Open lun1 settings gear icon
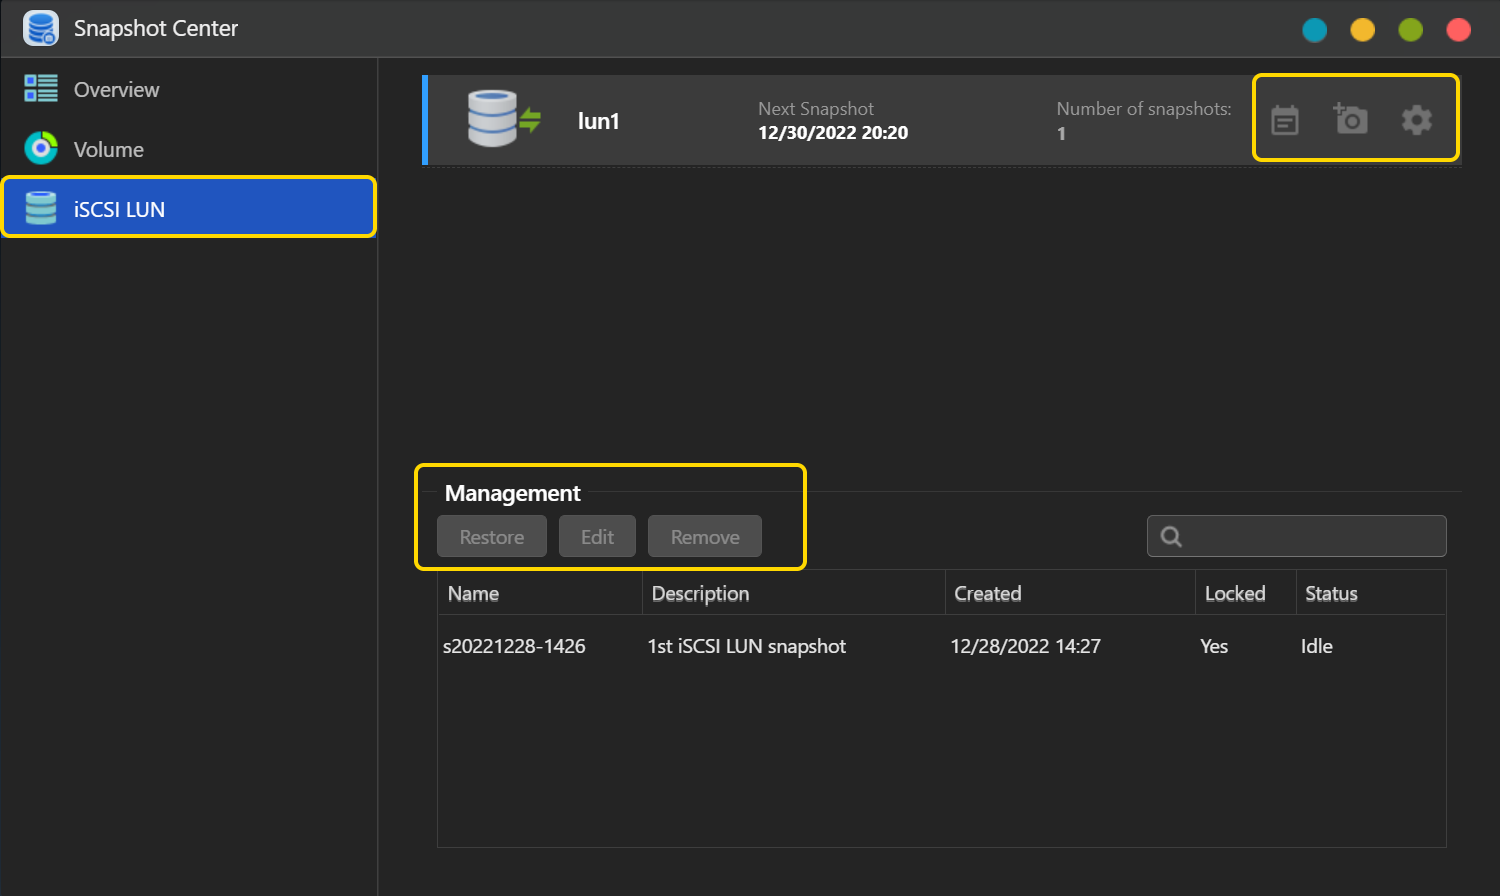The height and width of the screenshot is (896, 1500). pyautogui.click(x=1416, y=121)
